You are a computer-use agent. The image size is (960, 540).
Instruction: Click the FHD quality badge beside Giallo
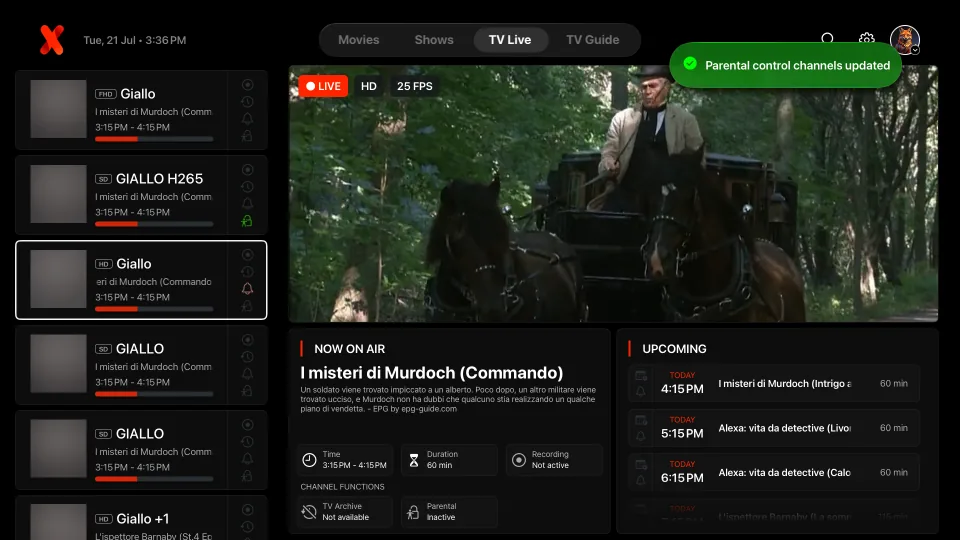coord(105,94)
